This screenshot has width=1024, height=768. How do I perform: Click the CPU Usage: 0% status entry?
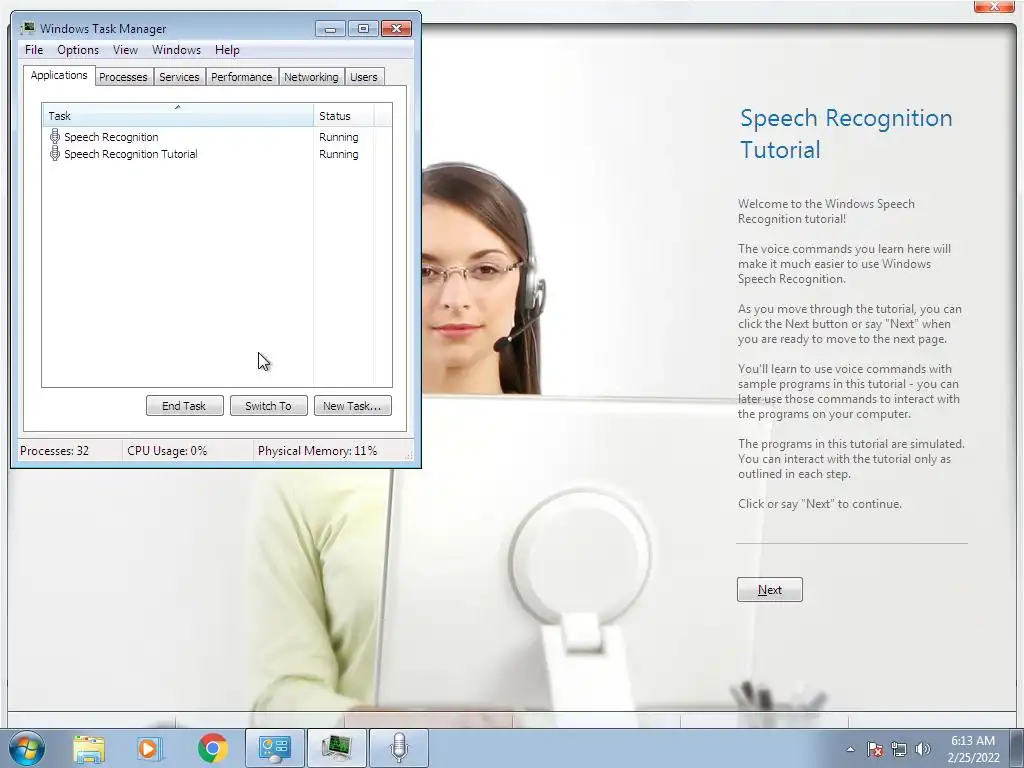click(167, 451)
